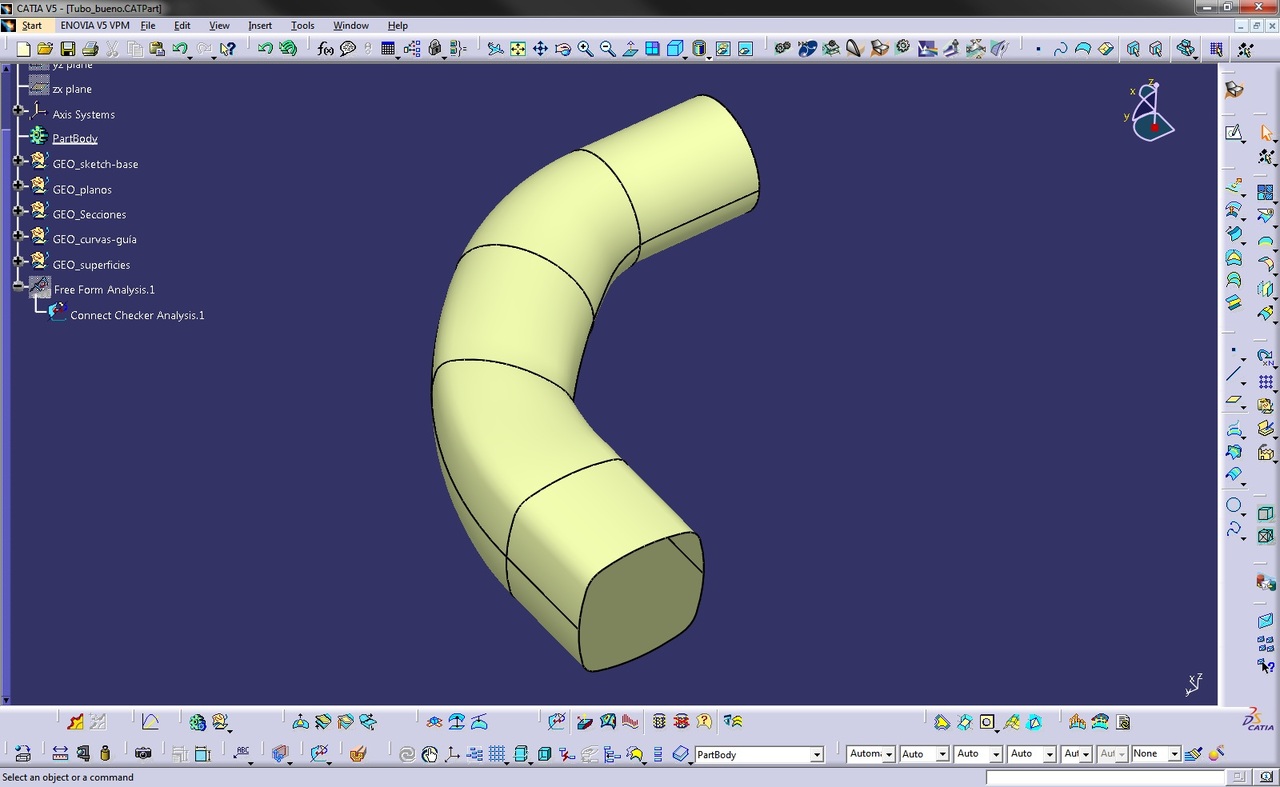Open the Start menu

point(32,25)
